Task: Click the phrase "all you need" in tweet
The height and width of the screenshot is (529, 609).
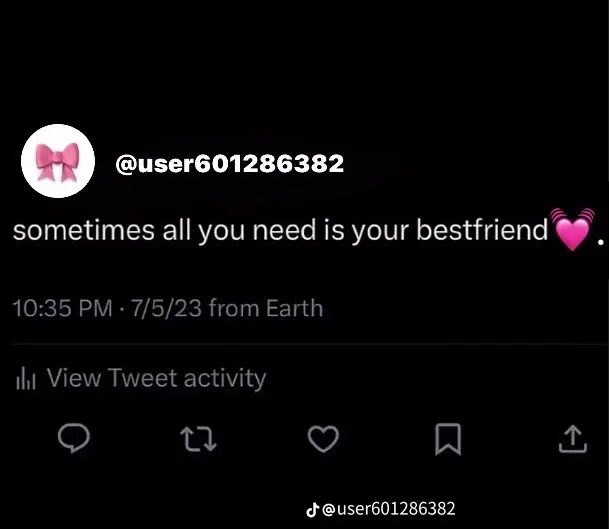Action: click(x=239, y=231)
